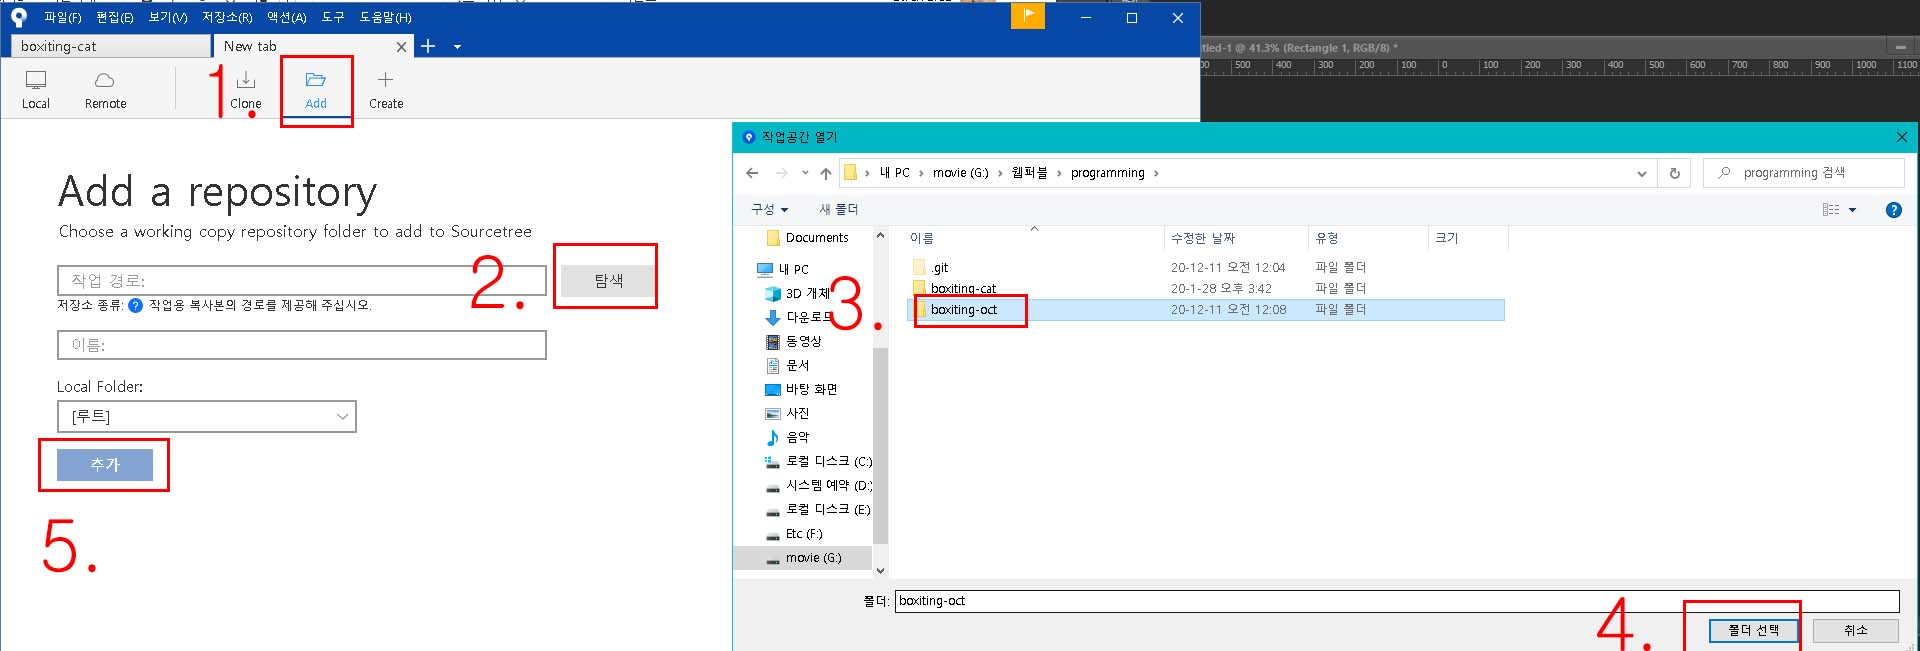The height and width of the screenshot is (651, 1920).
Task: Click the 탐색 browse button
Action: pos(608,281)
